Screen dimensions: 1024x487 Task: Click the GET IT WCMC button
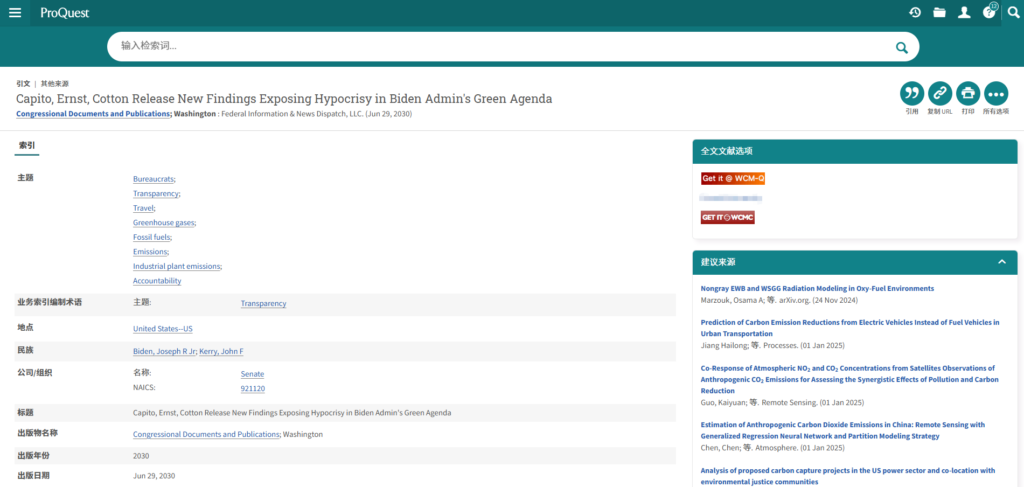[x=727, y=217]
